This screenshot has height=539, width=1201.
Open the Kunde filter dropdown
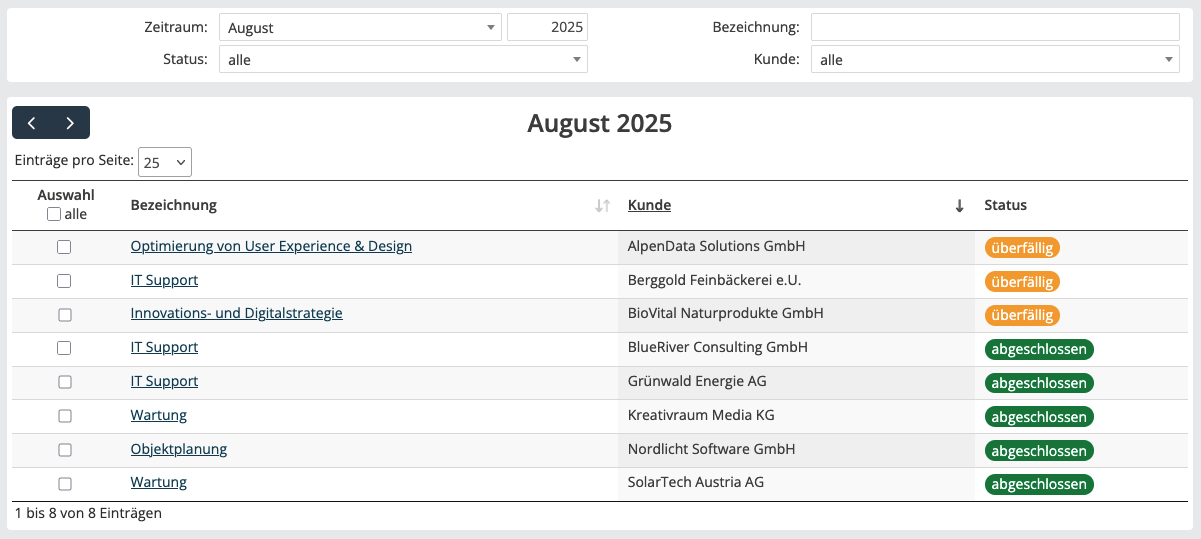(995, 60)
